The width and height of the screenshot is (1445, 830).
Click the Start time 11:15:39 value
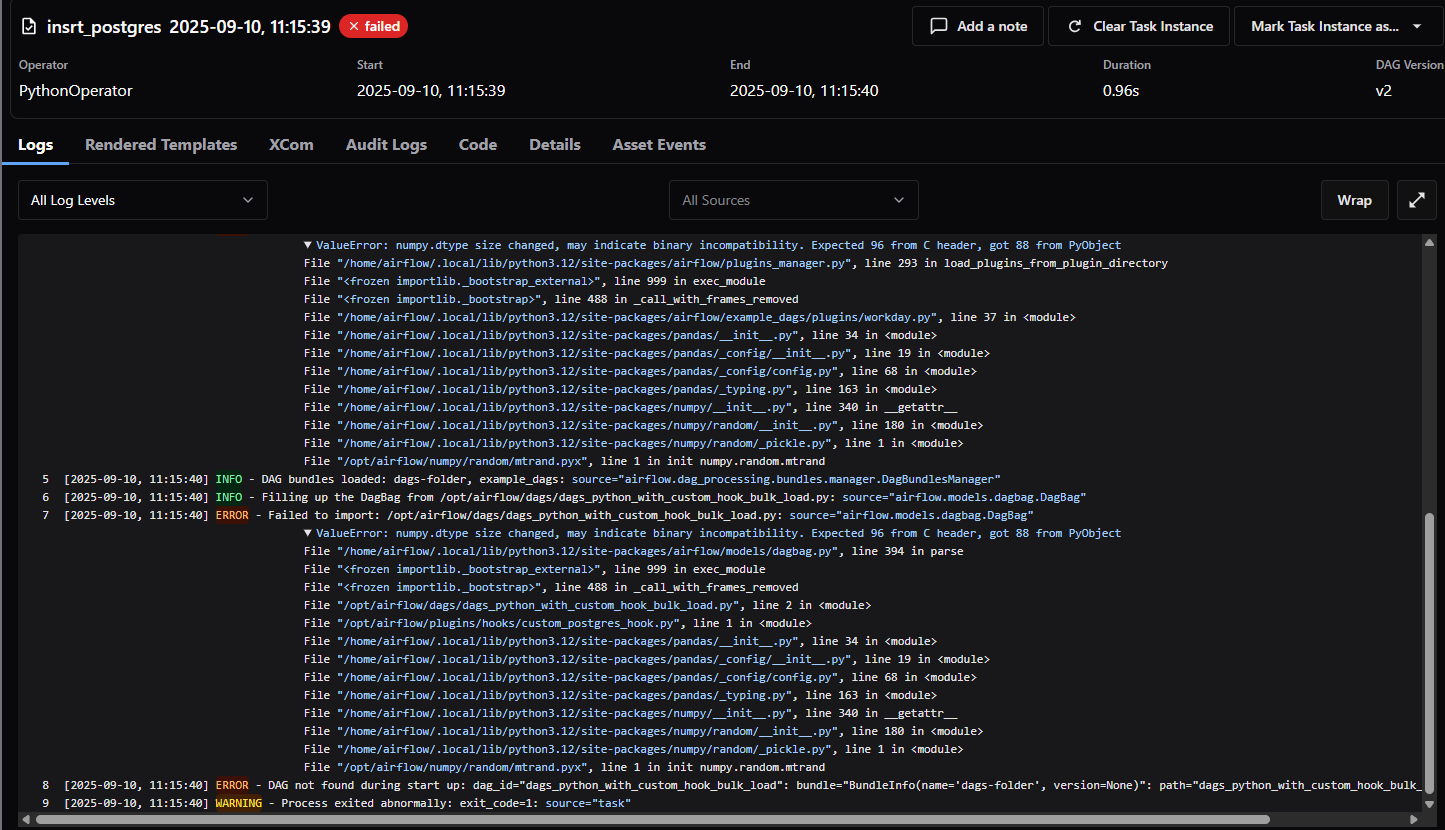click(x=431, y=90)
